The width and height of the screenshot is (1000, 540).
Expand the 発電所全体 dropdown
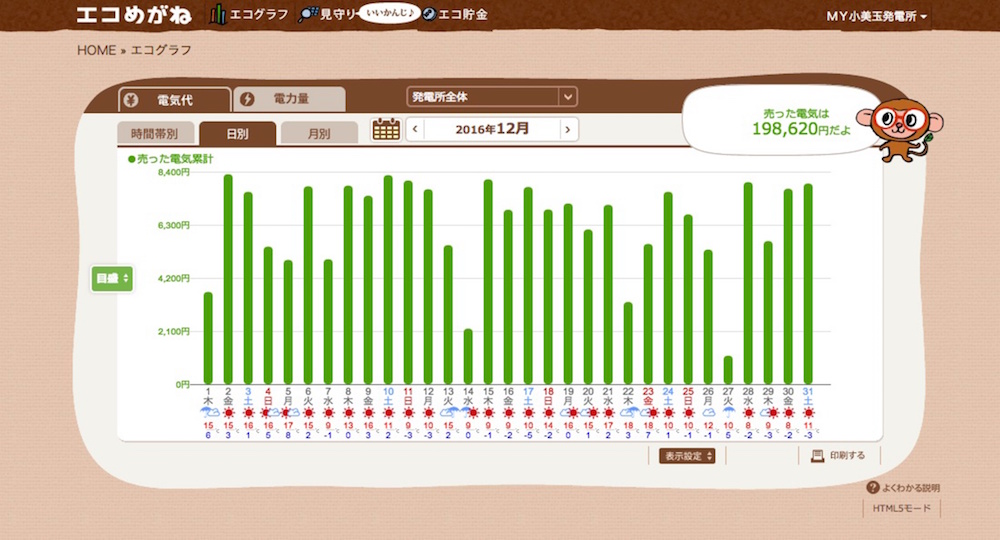[492, 97]
